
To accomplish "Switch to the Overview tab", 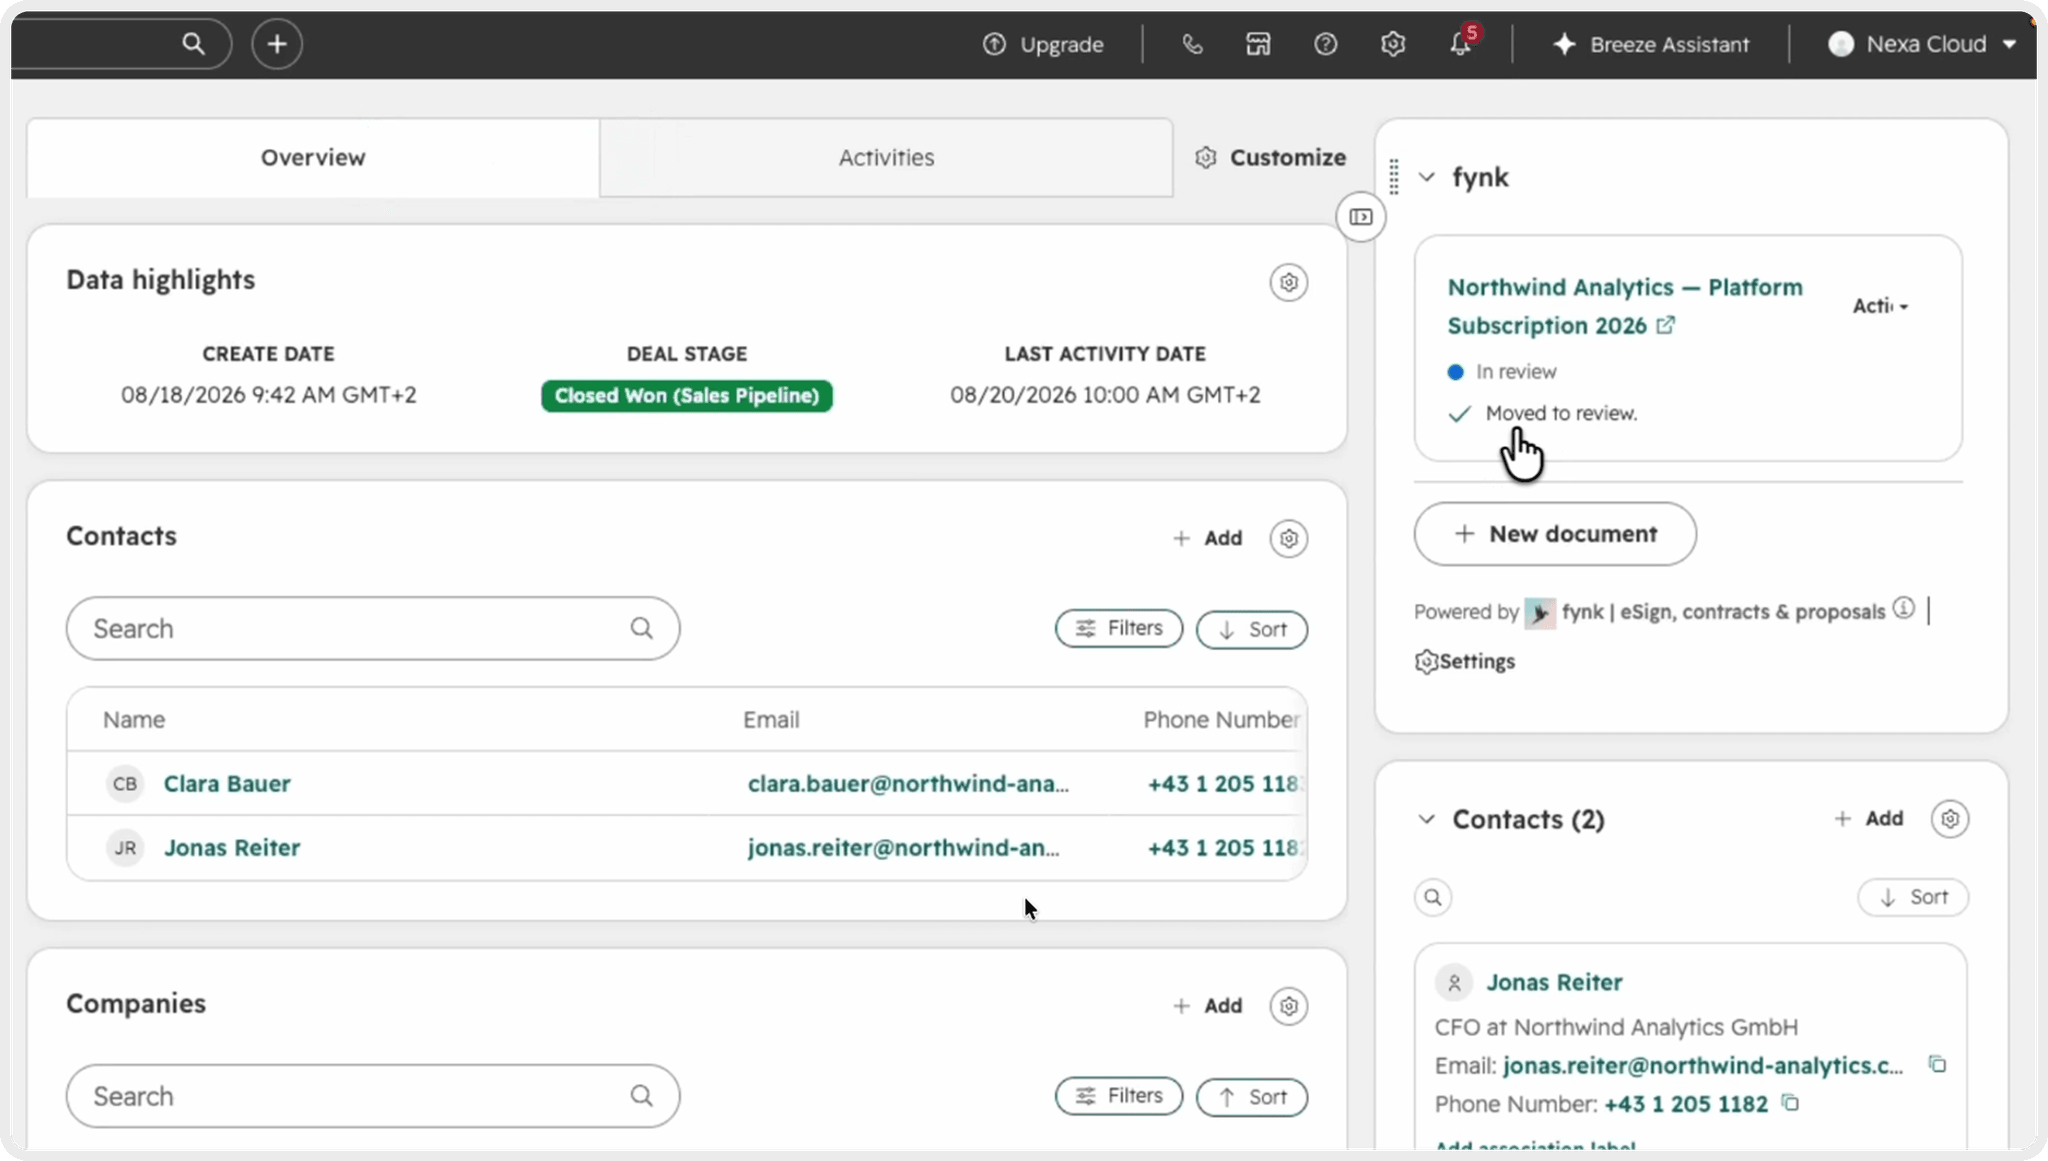I will (x=313, y=158).
